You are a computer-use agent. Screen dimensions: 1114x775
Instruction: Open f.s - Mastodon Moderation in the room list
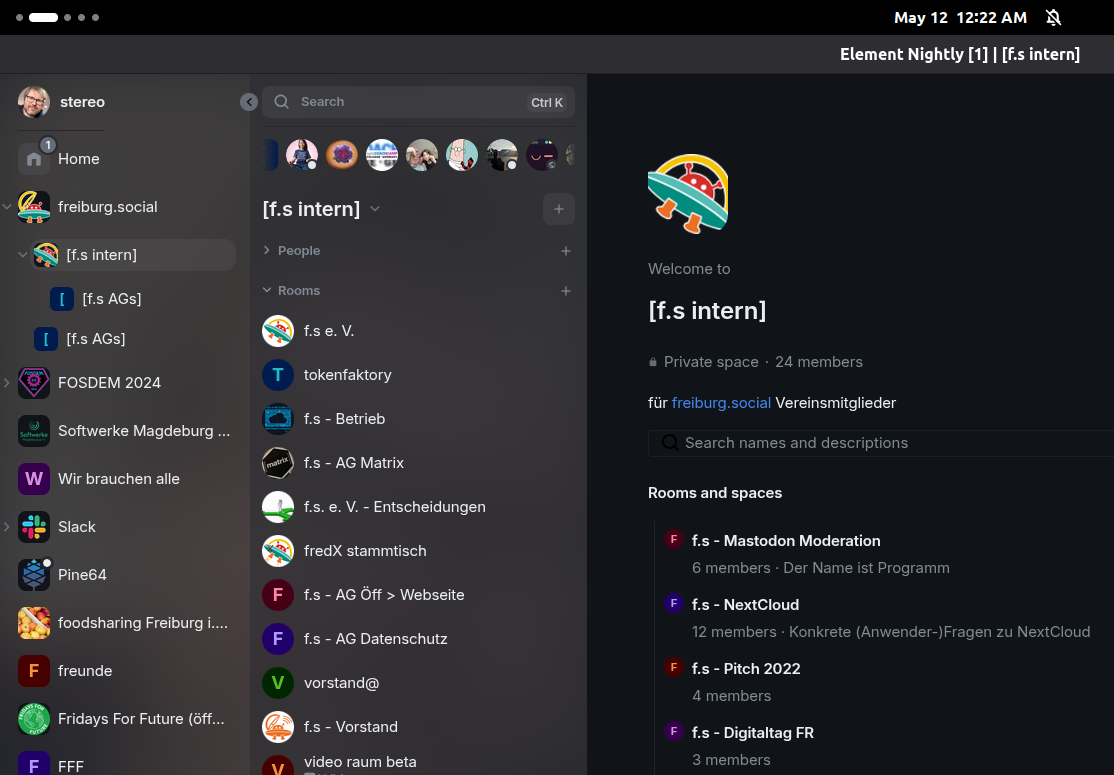pyautogui.click(x=786, y=541)
